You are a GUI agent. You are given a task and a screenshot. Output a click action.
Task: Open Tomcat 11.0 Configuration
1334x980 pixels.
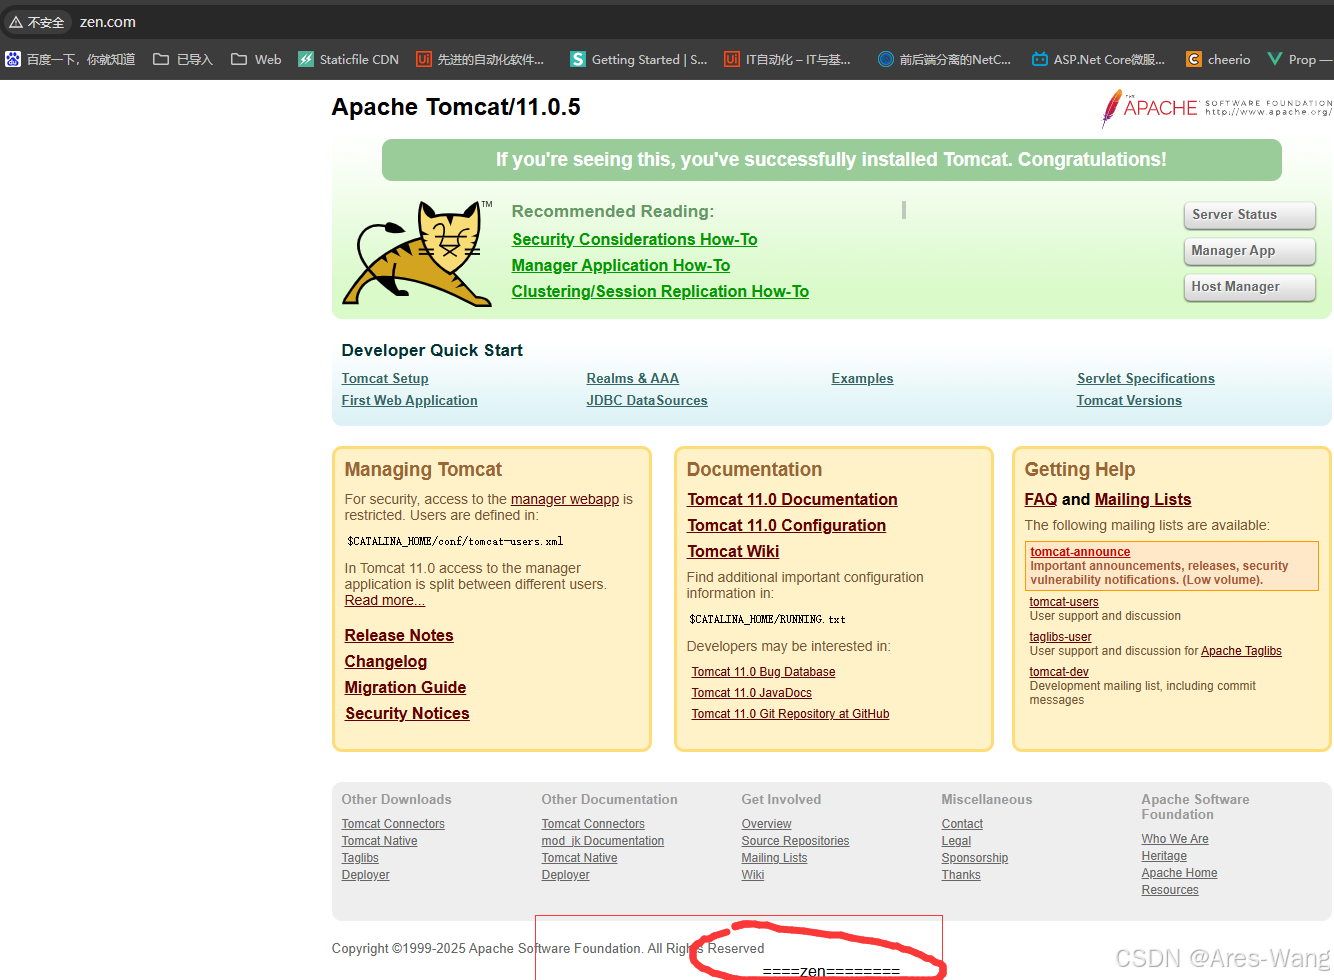[787, 525]
